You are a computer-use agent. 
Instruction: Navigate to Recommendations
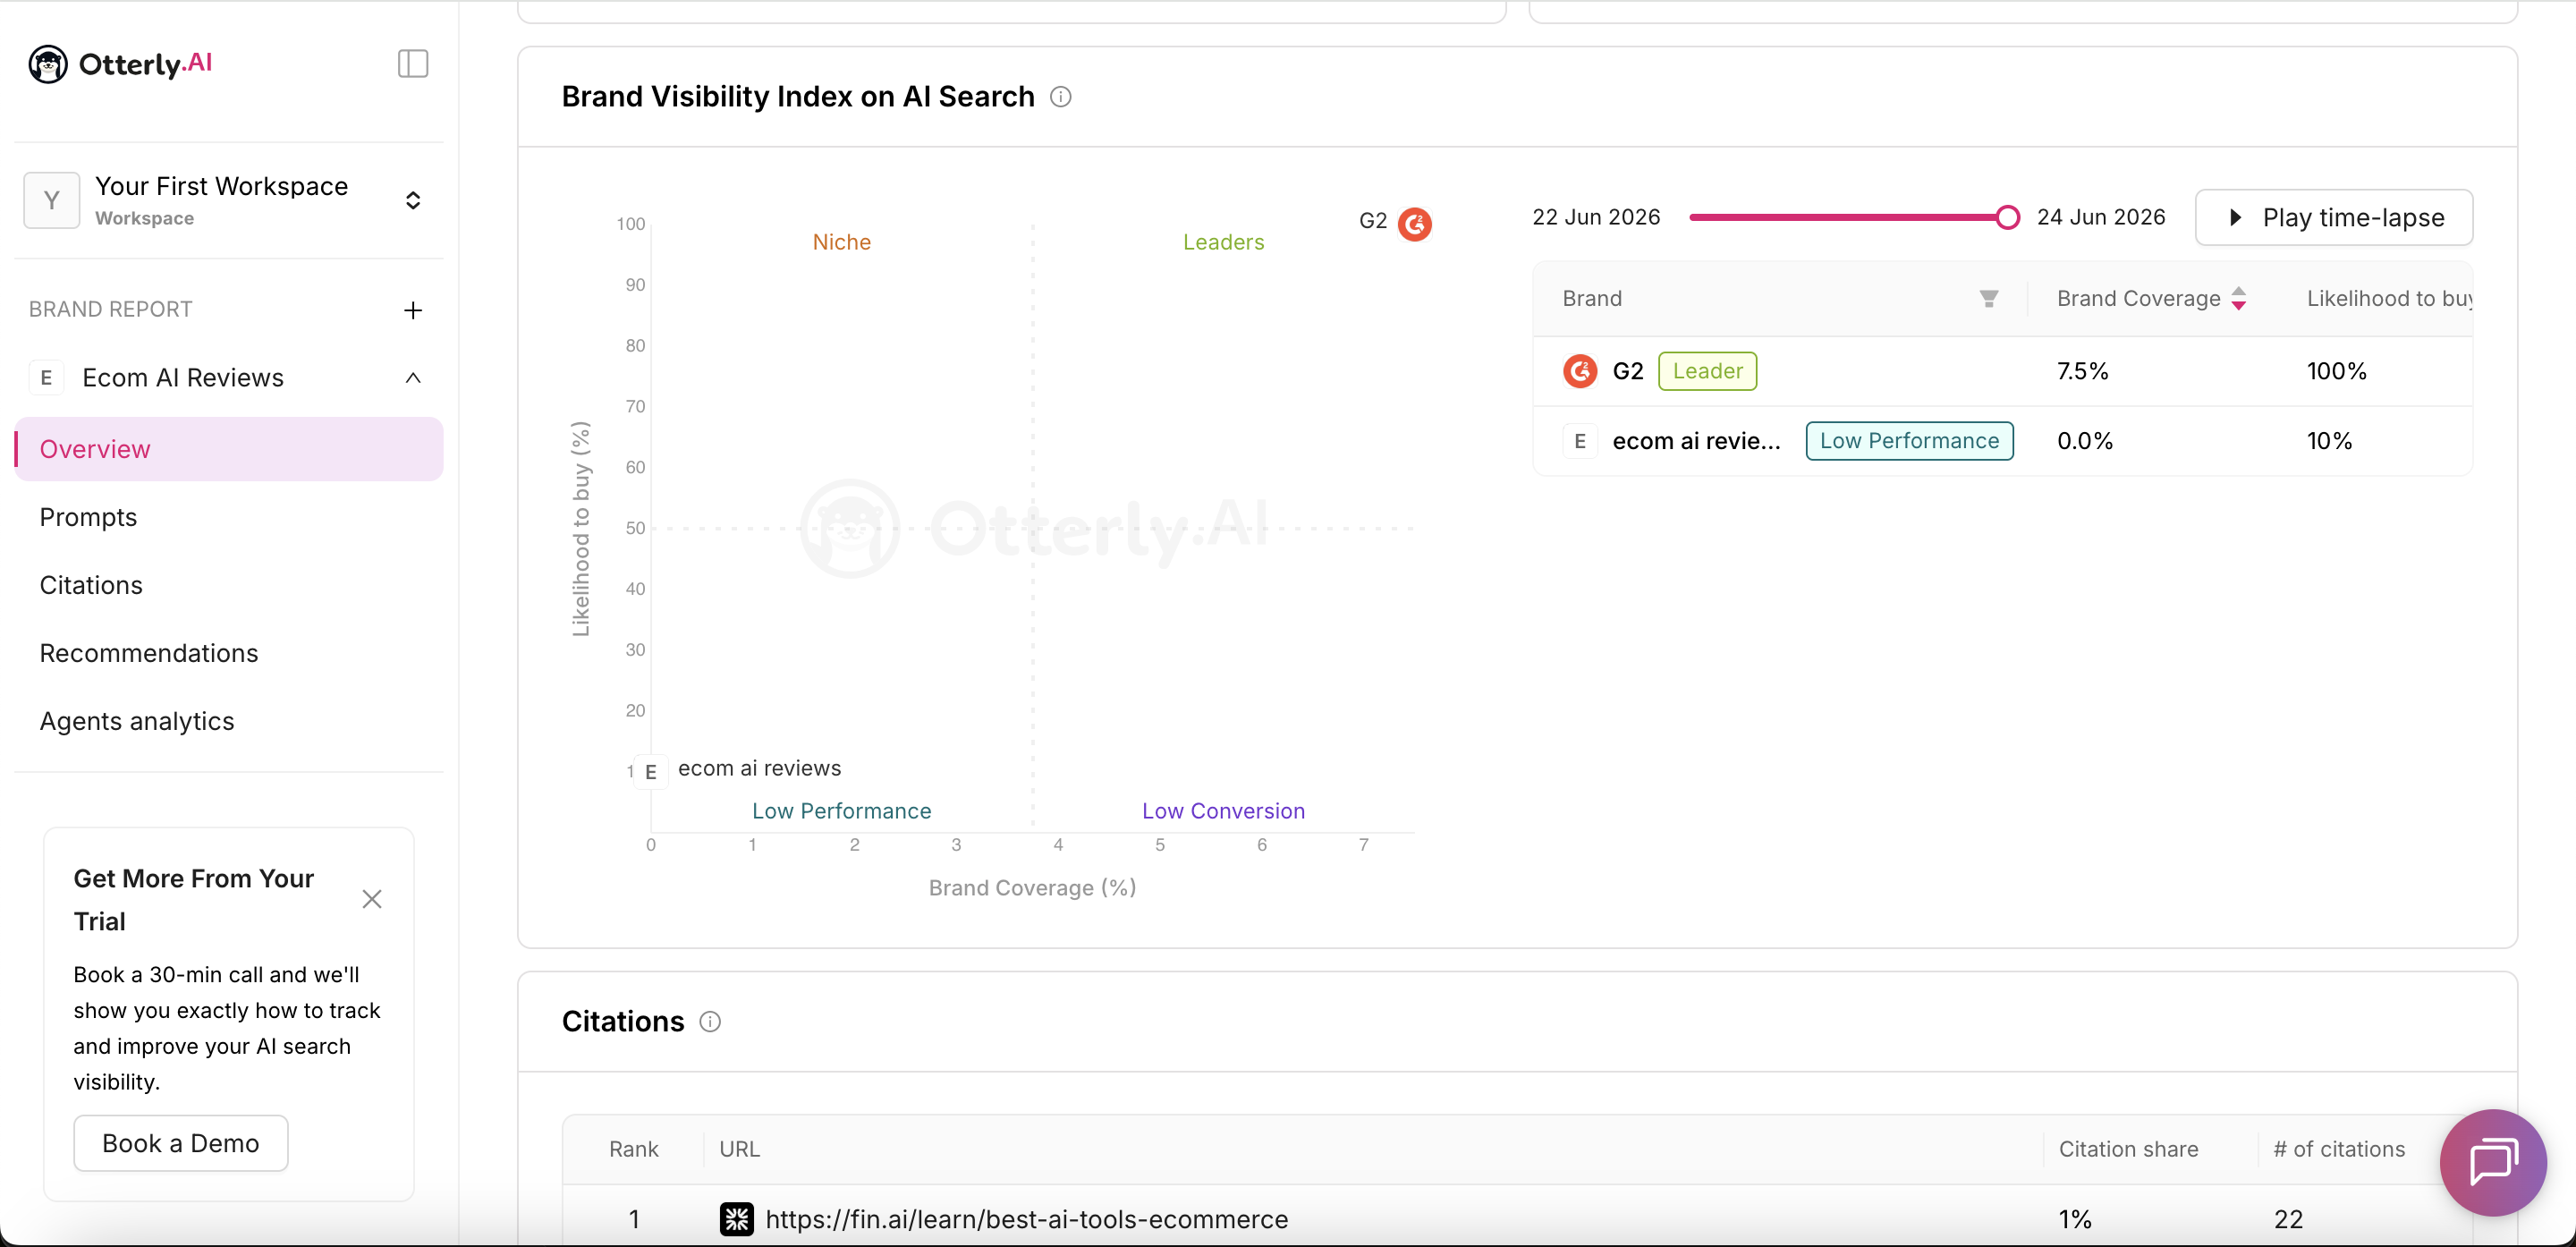tap(149, 653)
